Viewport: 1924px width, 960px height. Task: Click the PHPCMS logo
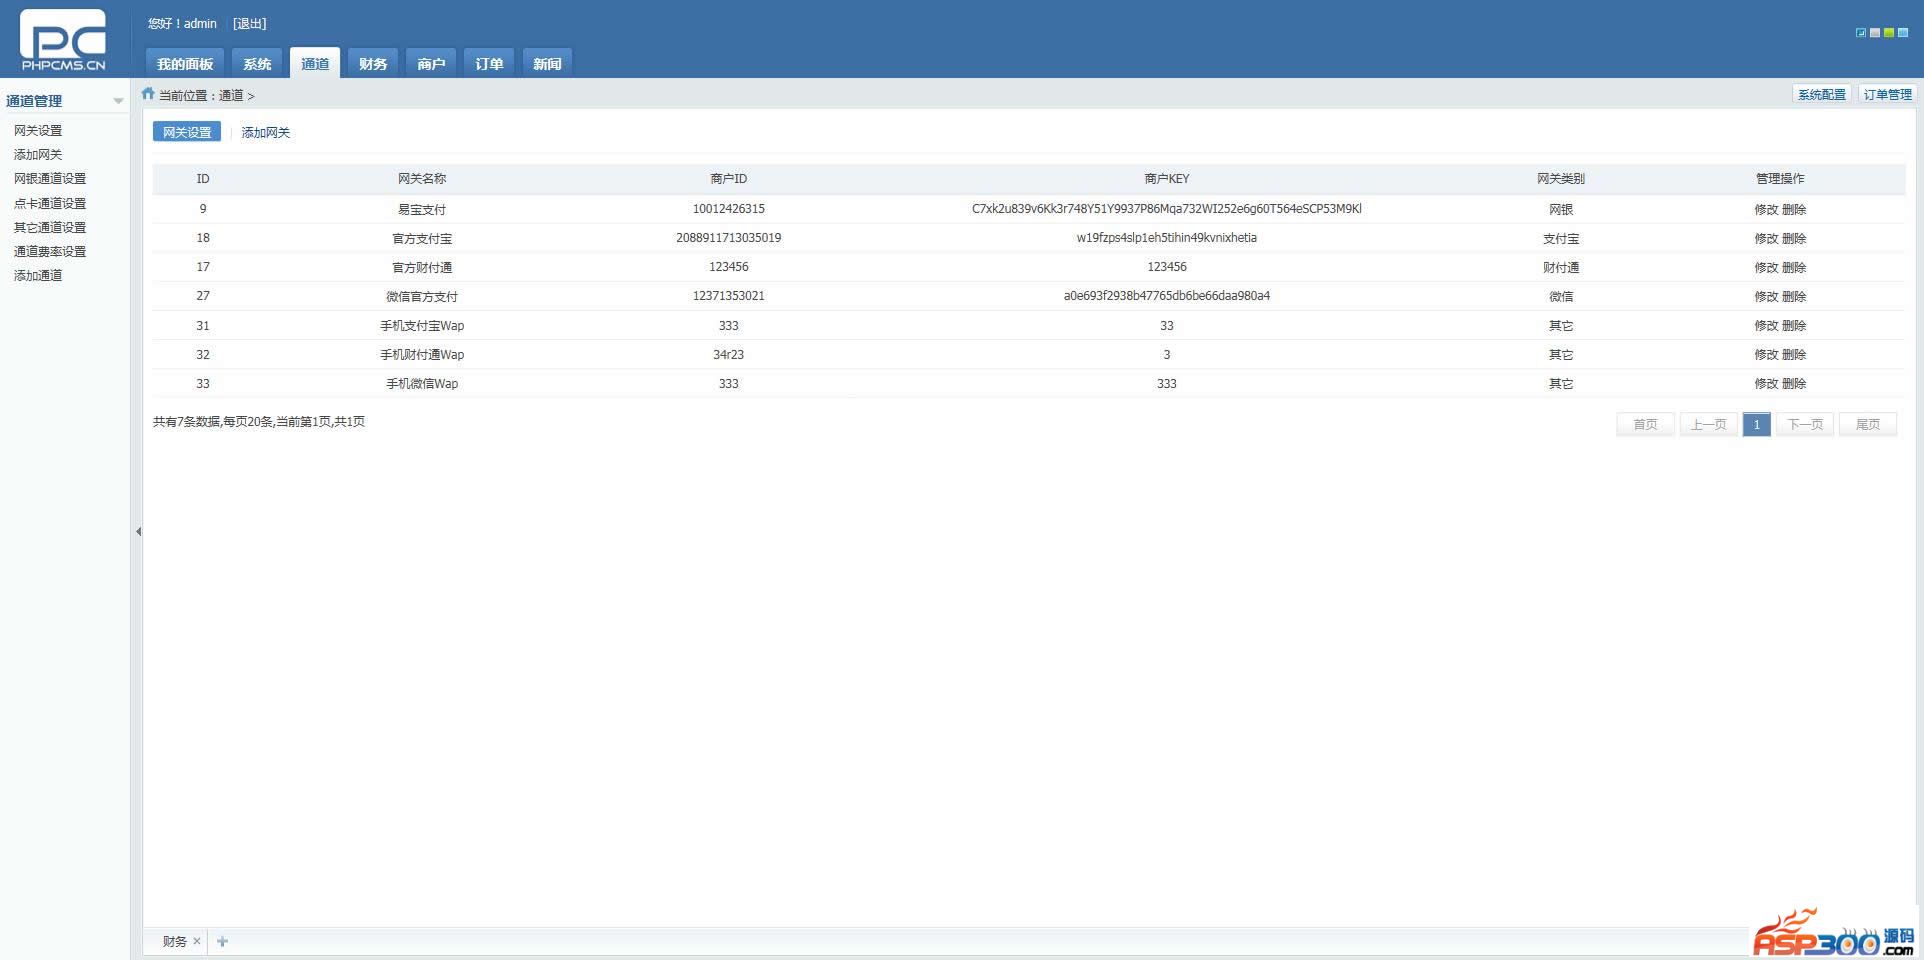63,40
